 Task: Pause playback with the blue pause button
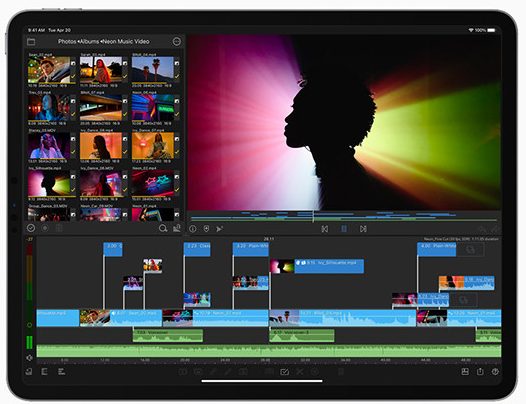(344, 229)
